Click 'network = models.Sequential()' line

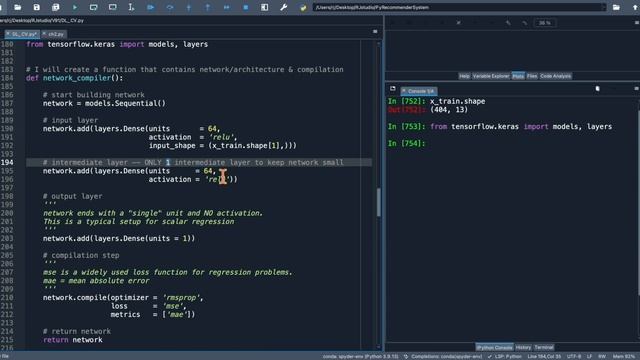click(104, 103)
